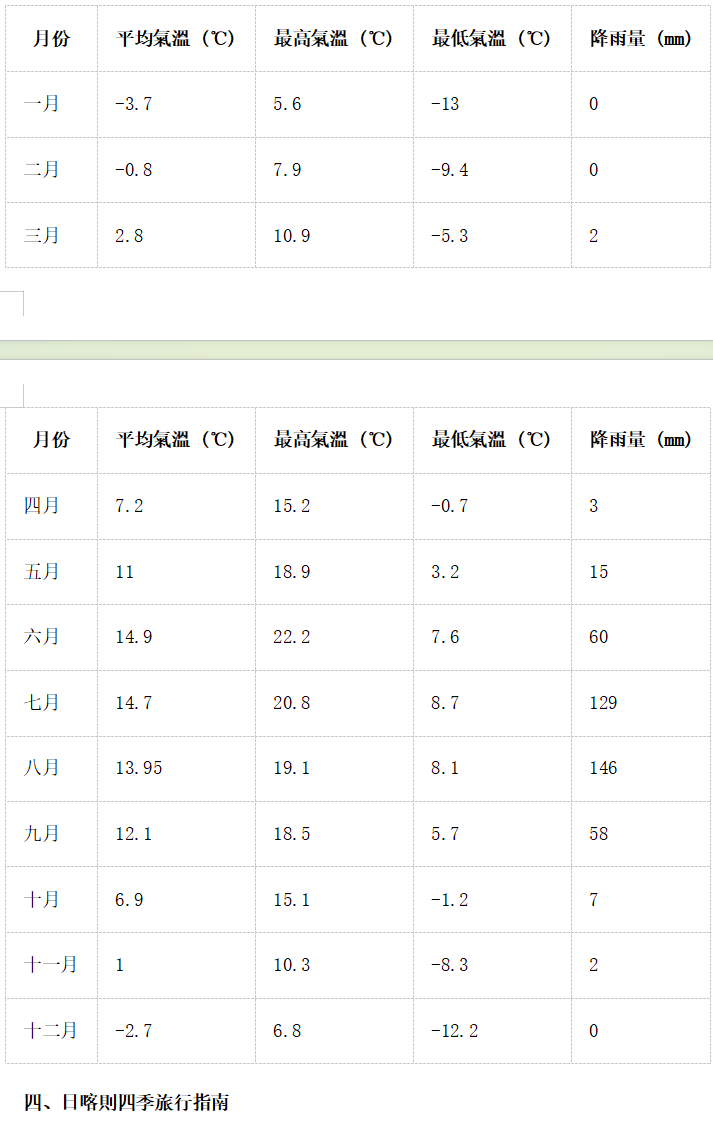
Task: Select the 六月 highest temperature 22.2
Action: [x=291, y=637]
